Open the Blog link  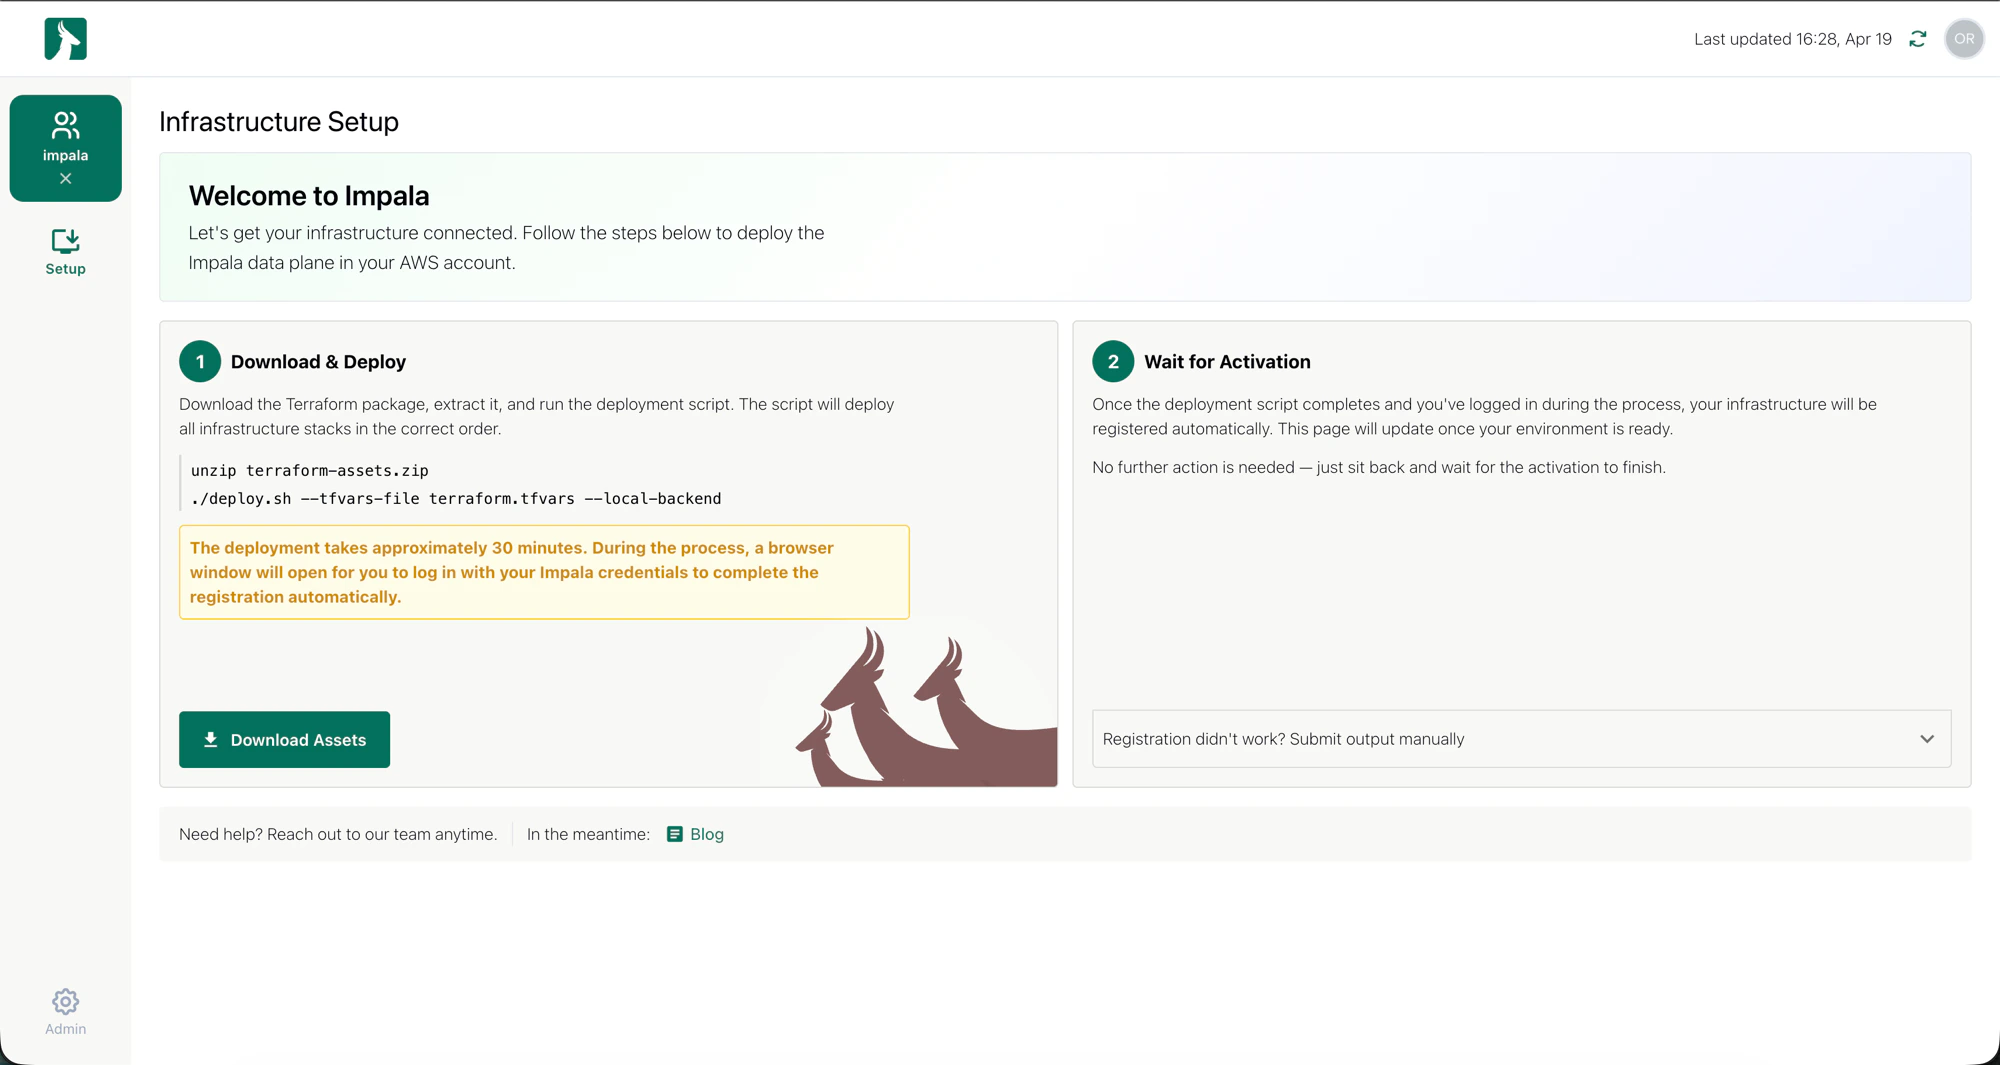tap(695, 834)
